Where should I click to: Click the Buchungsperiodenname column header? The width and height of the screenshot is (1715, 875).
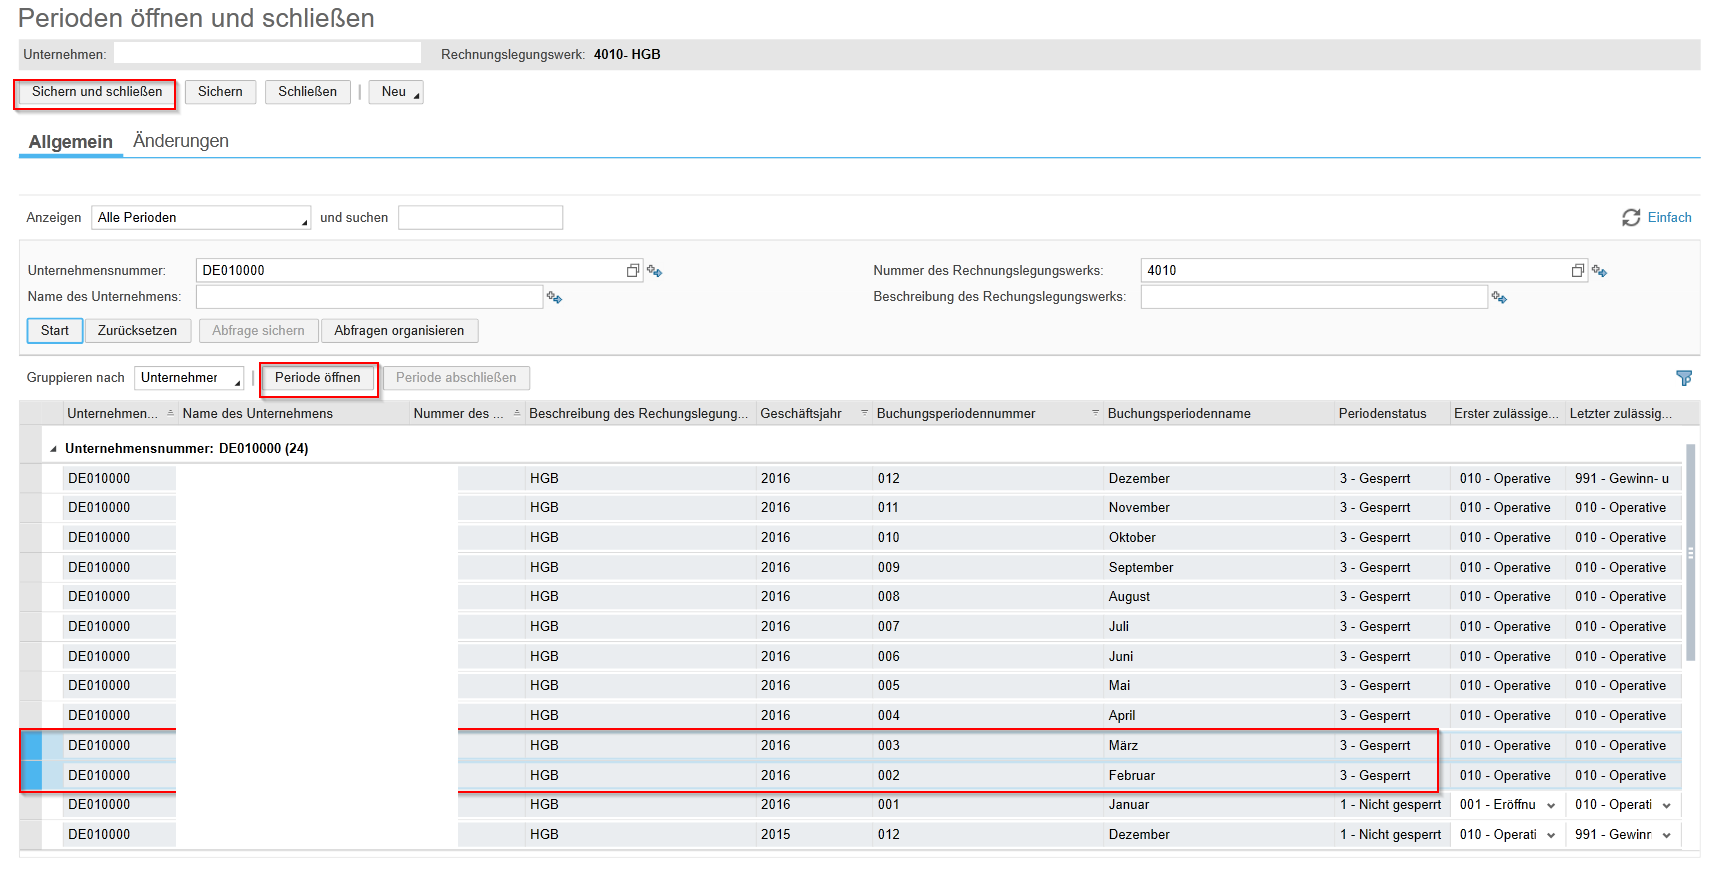point(1219,413)
